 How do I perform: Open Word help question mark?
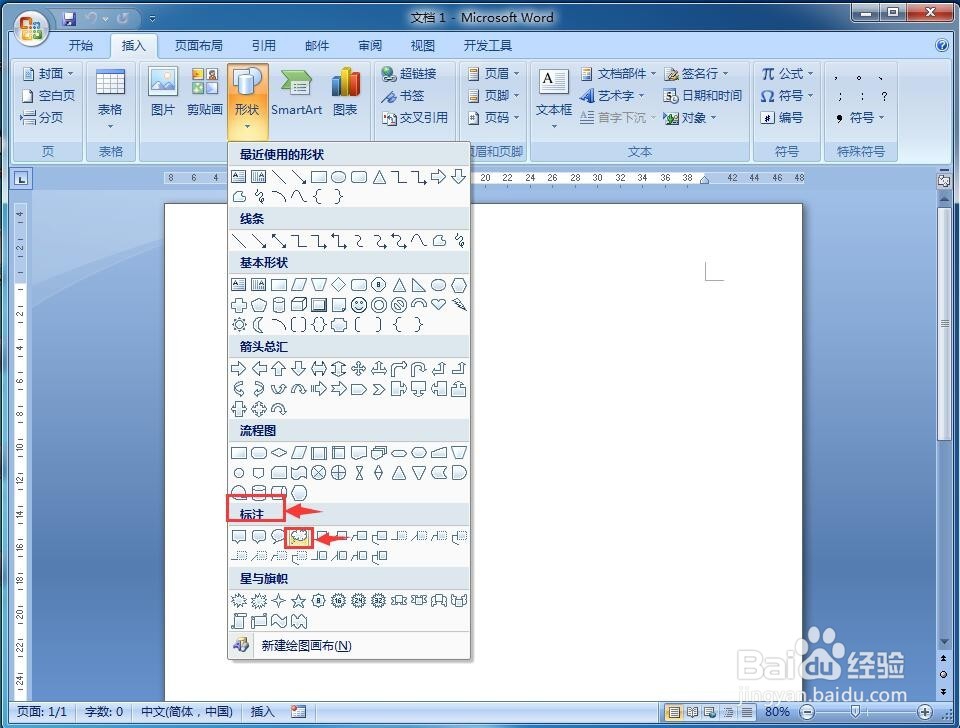click(942, 45)
